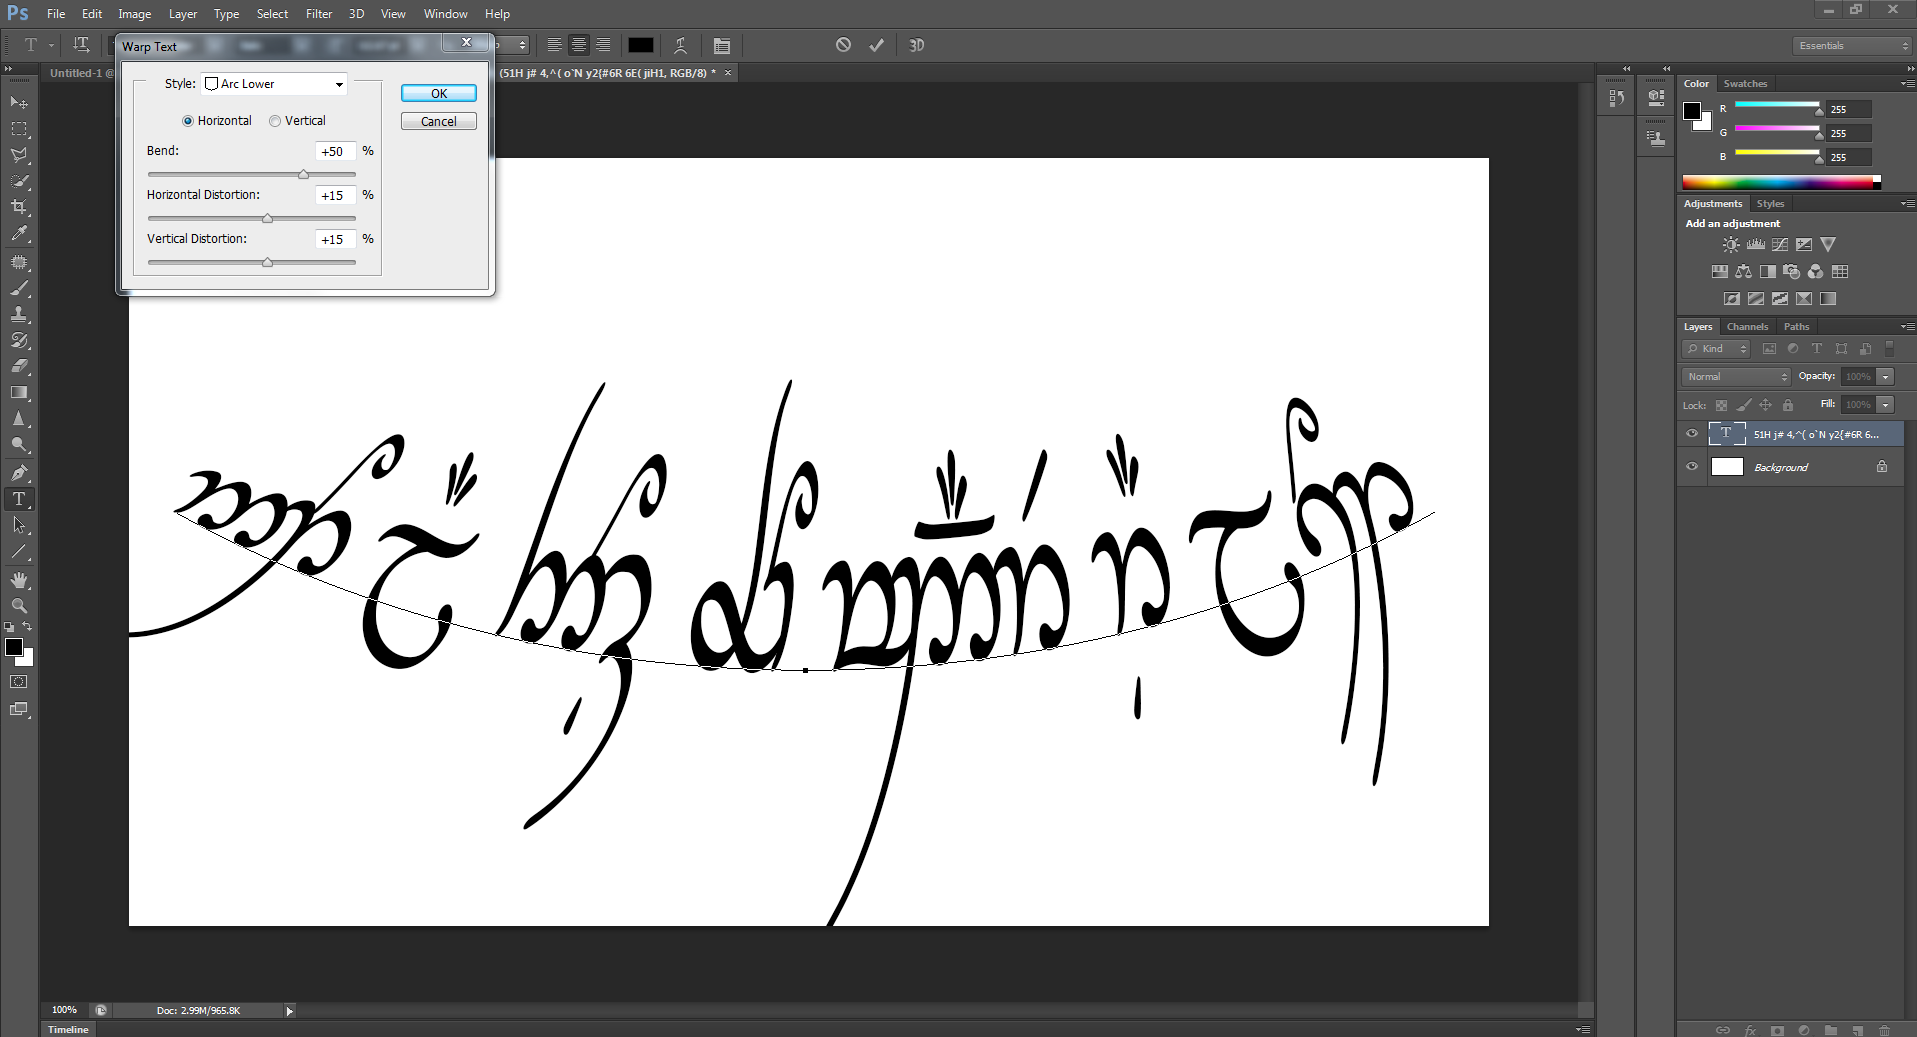Click the Horizontal Distortion value field
1917x1037 pixels.
334,196
